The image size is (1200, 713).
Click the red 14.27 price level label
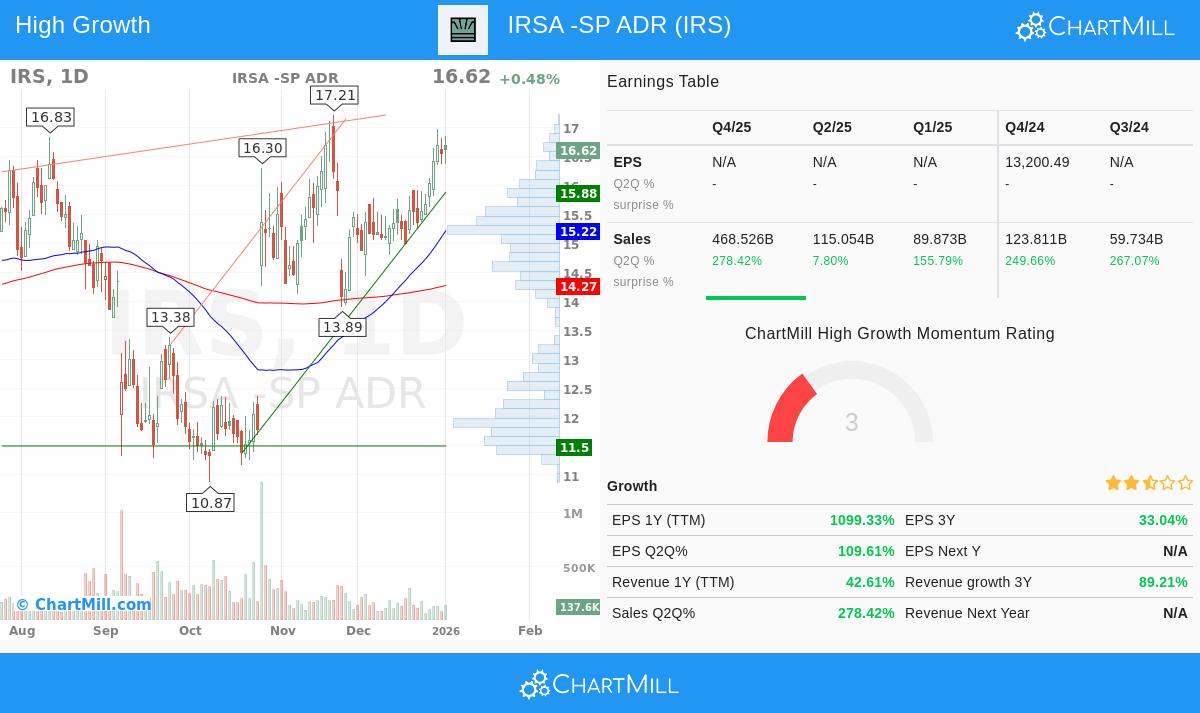578,286
